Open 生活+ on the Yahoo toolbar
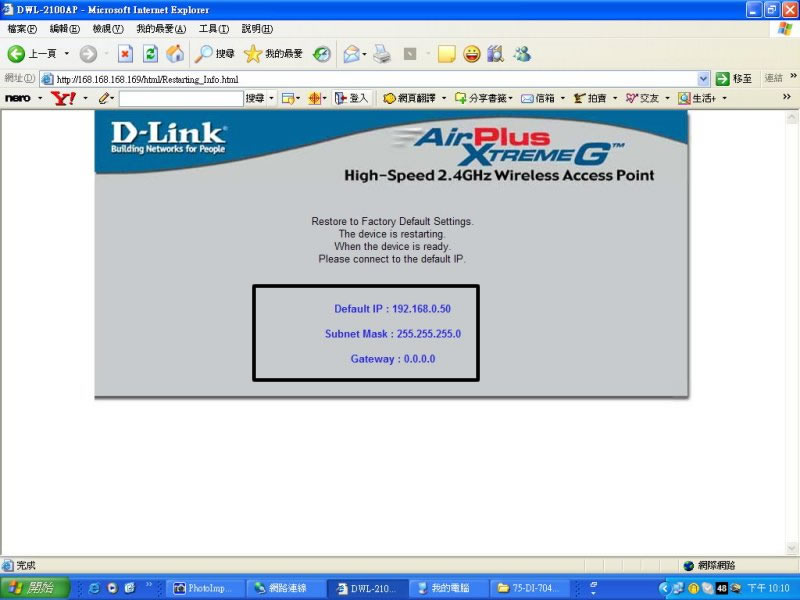 click(x=697, y=98)
